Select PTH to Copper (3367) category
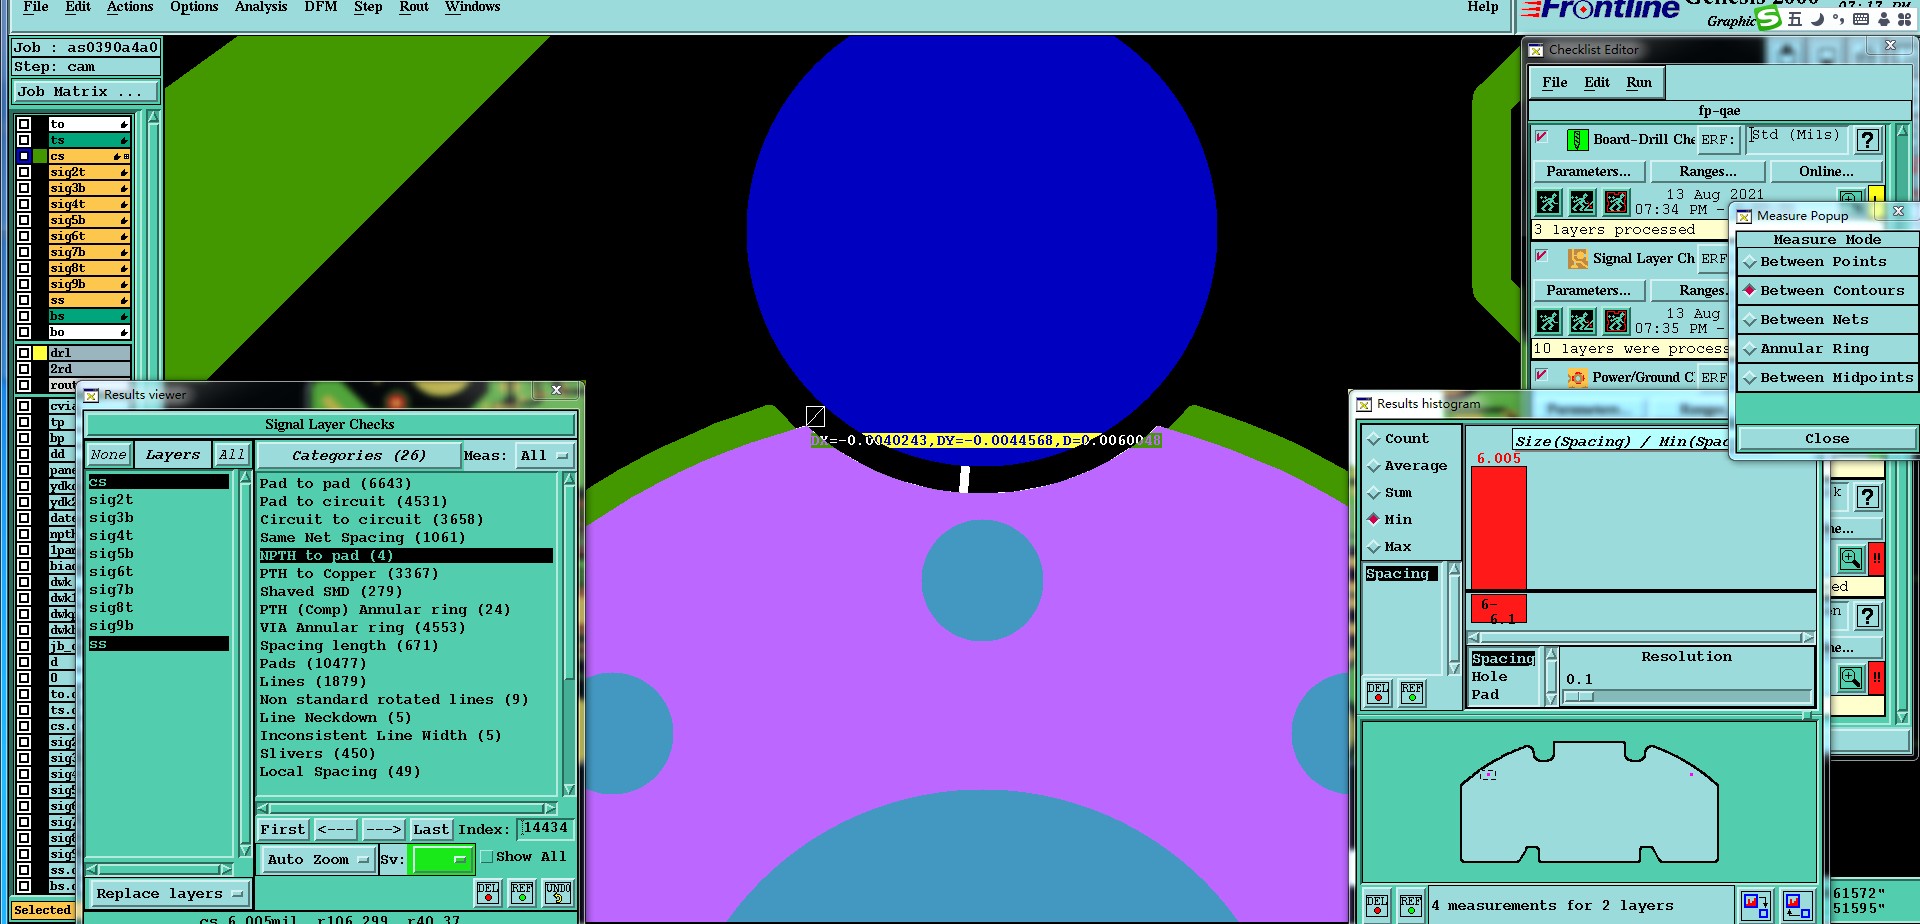 [349, 574]
